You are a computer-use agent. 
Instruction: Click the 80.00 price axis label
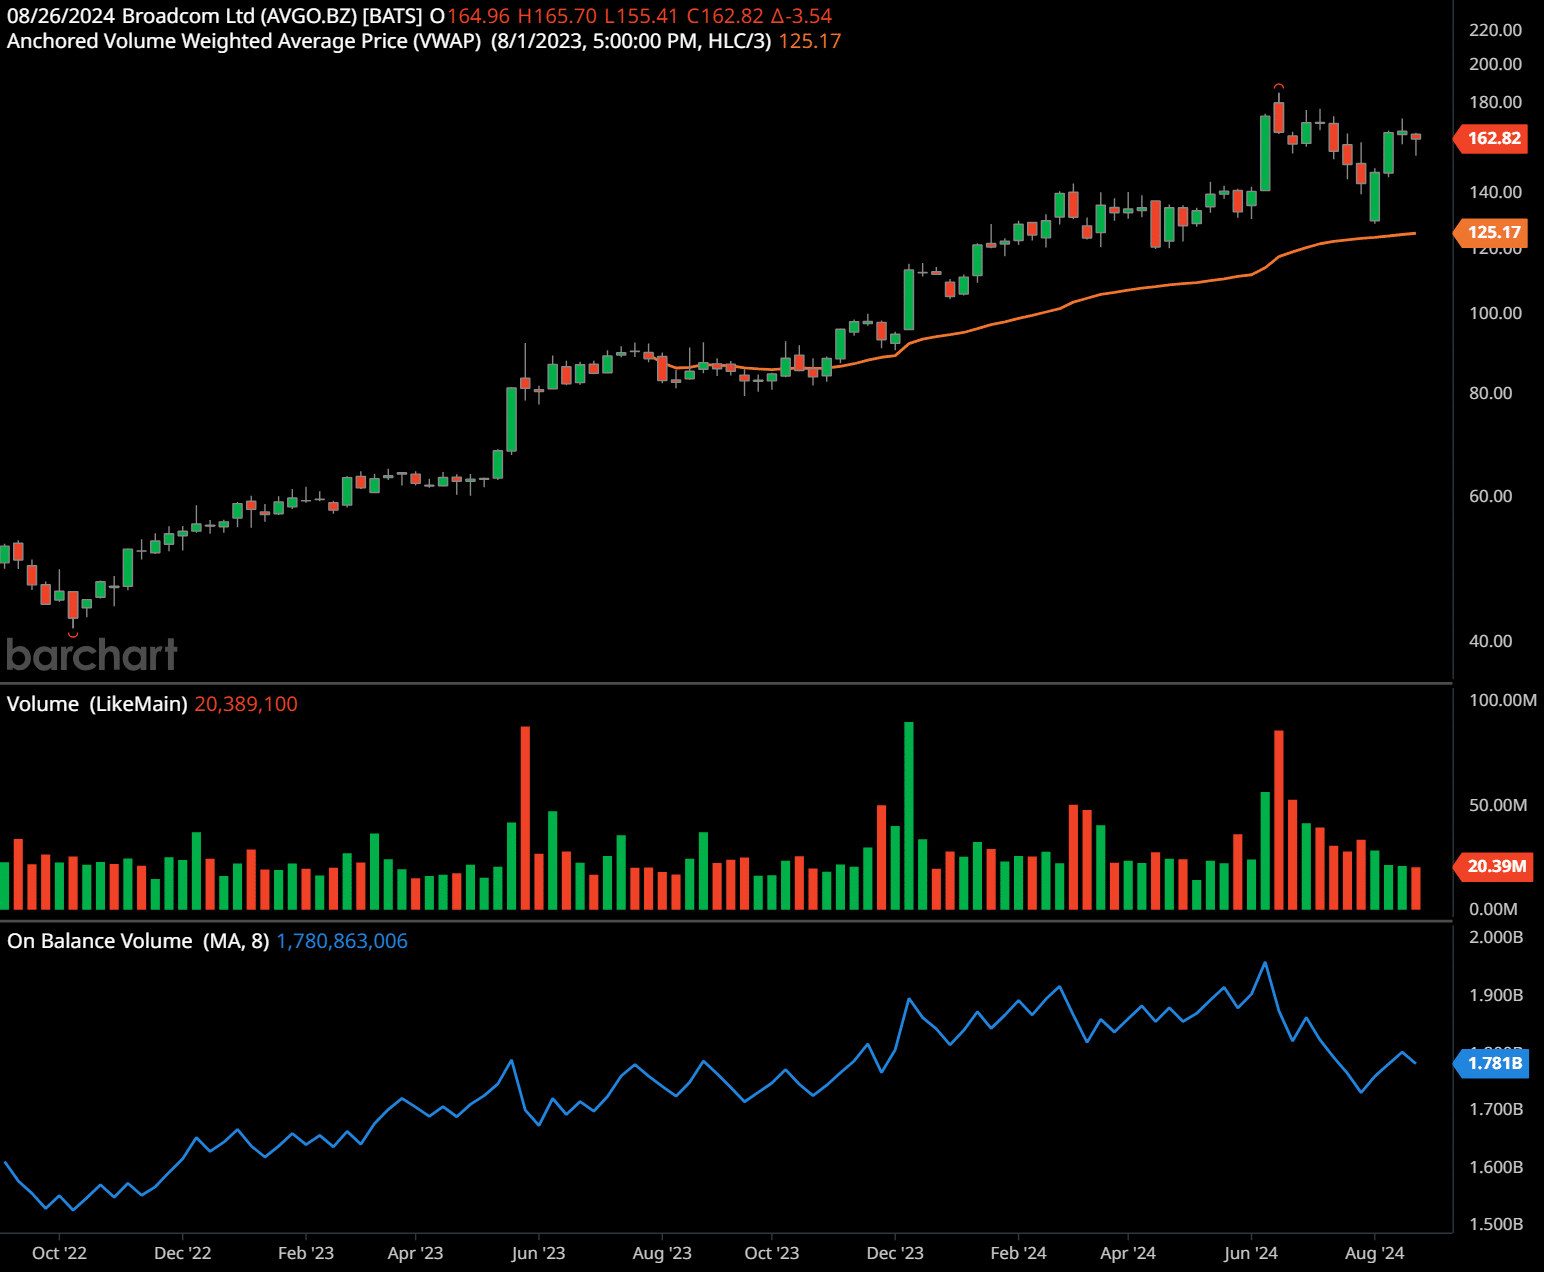pyautogui.click(x=1490, y=393)
